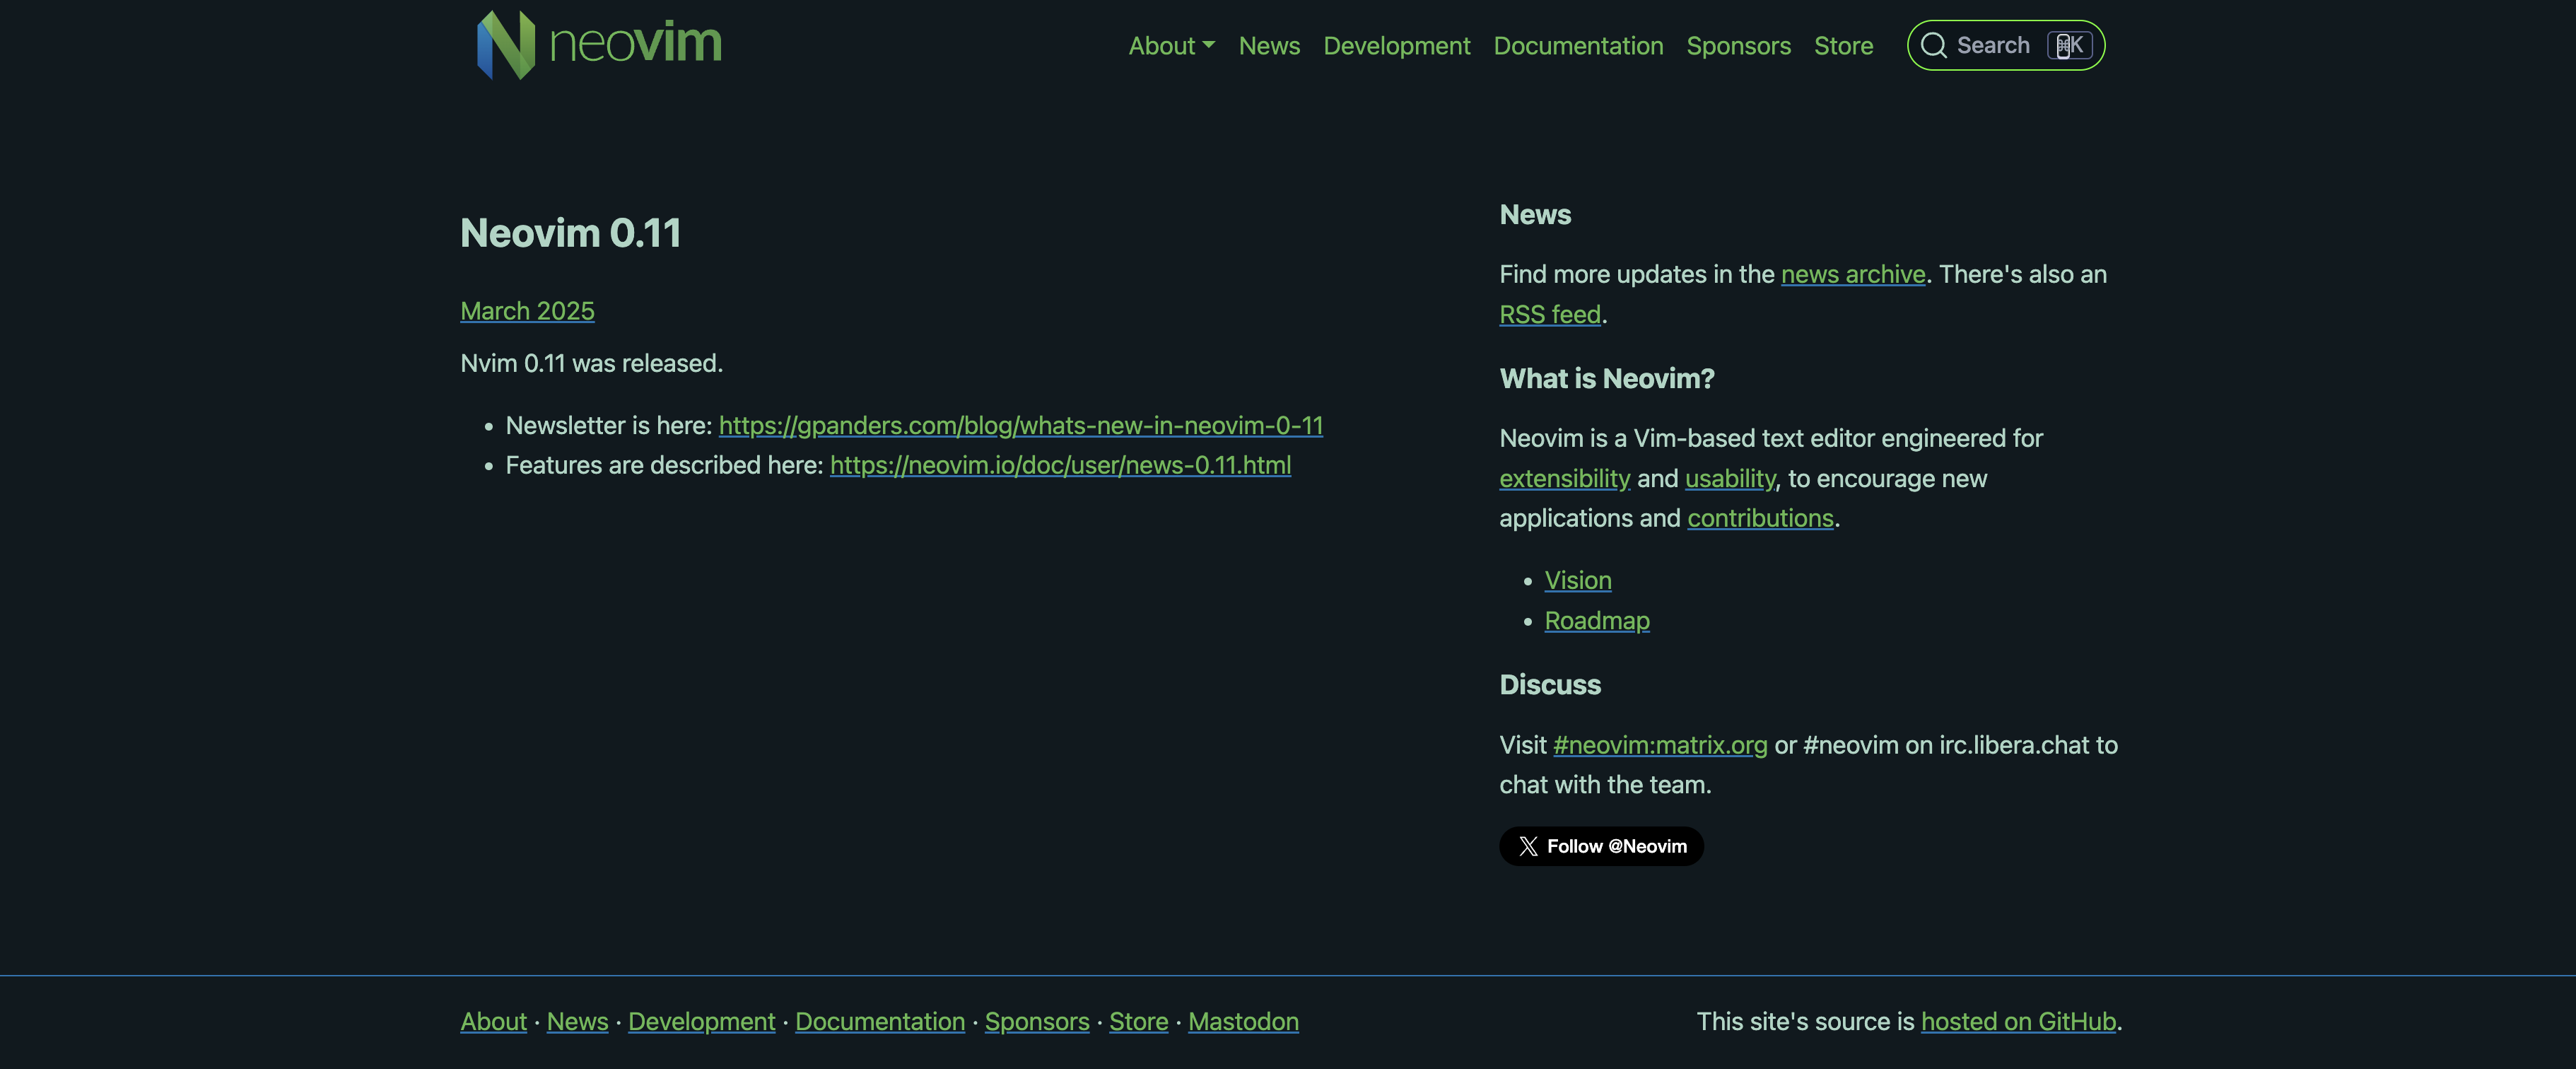
Task: Click the Follow @Neovim button
Action: click(1600, 846)
